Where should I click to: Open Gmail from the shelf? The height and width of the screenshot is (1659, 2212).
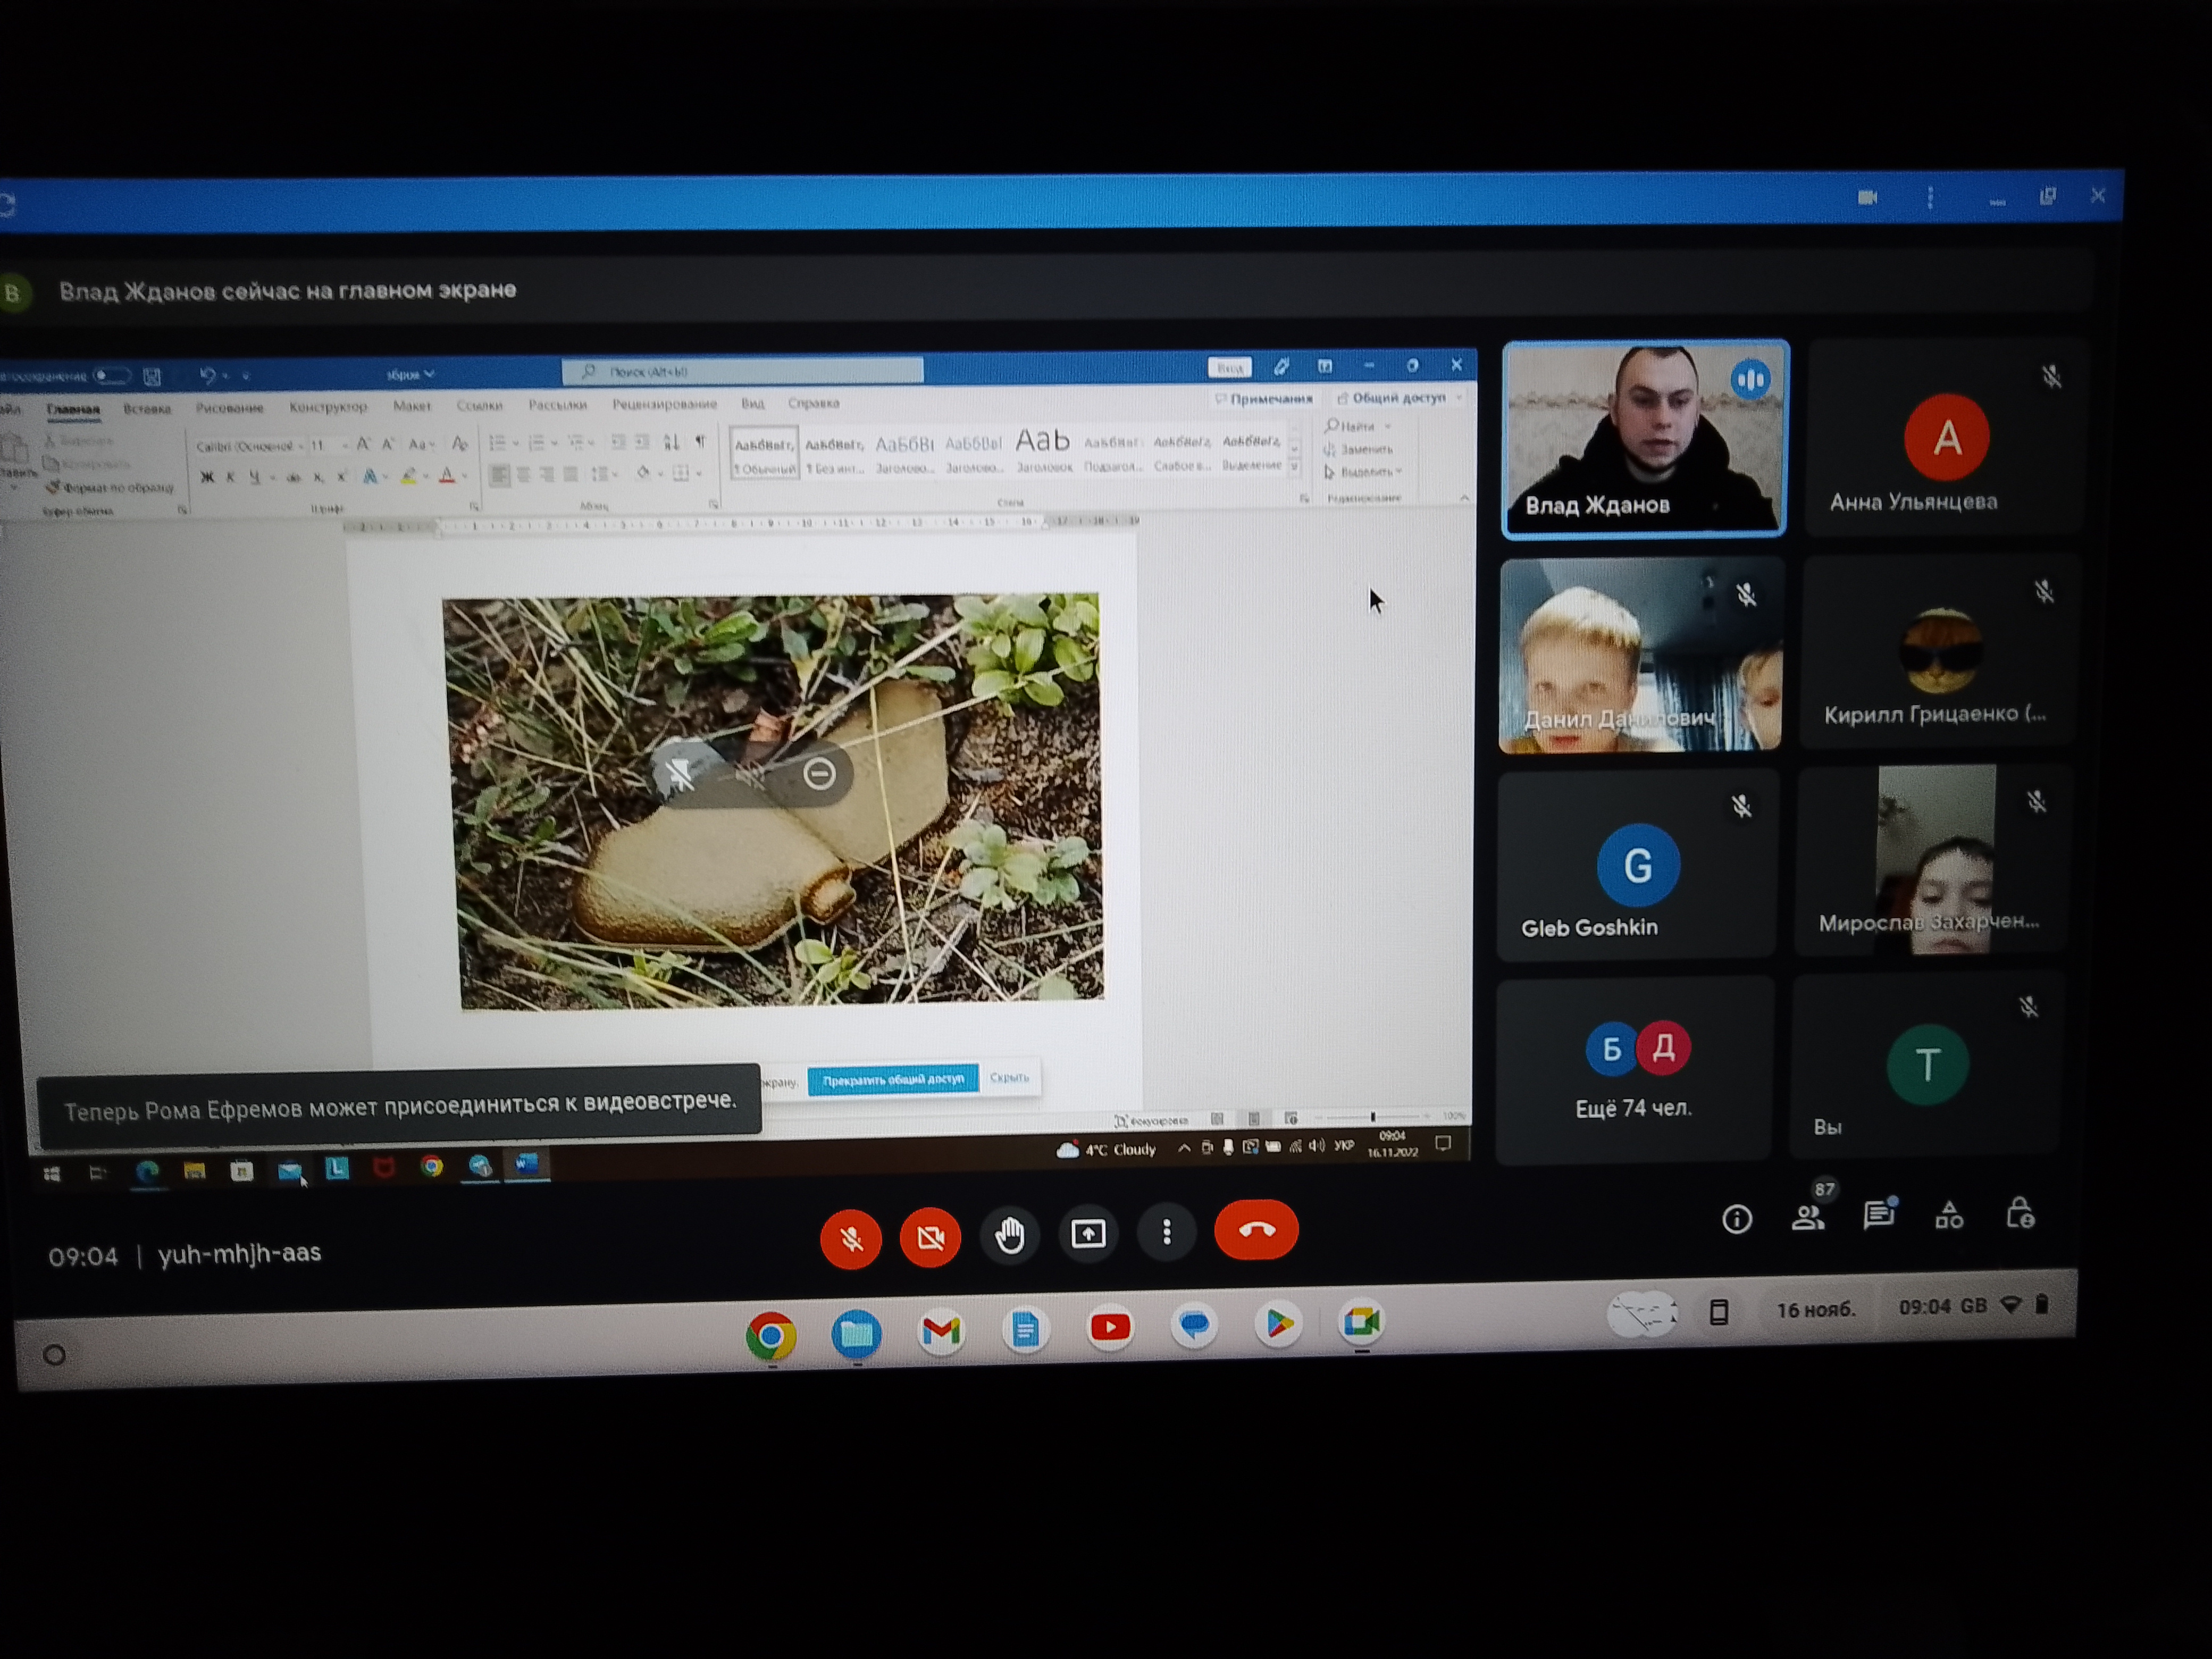[941, 1331]
